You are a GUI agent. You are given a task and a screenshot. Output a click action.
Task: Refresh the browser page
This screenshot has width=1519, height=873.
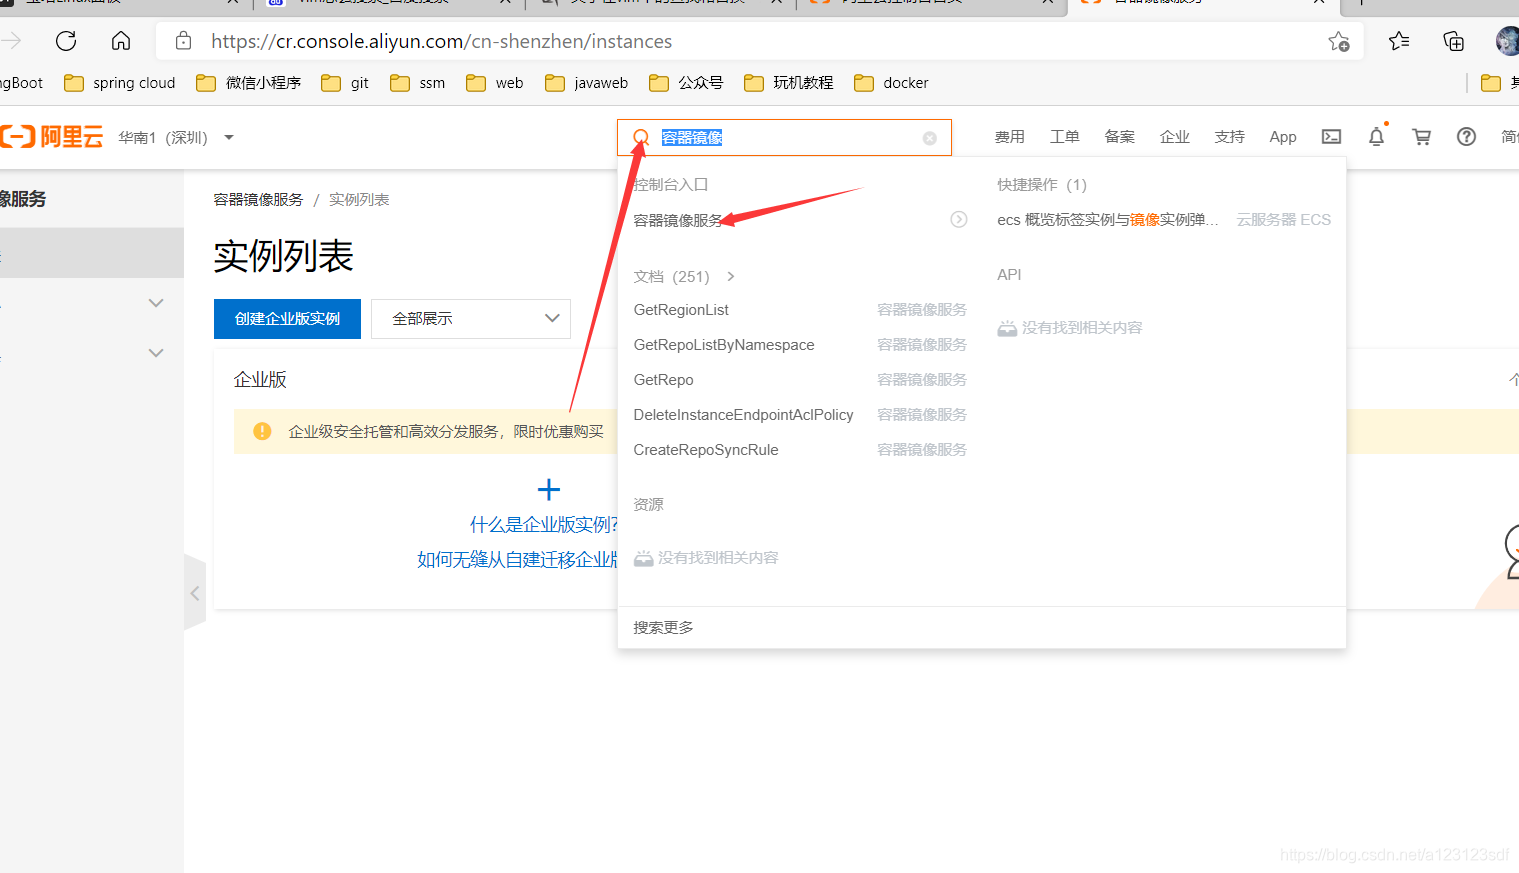click(x=66, y=41)
